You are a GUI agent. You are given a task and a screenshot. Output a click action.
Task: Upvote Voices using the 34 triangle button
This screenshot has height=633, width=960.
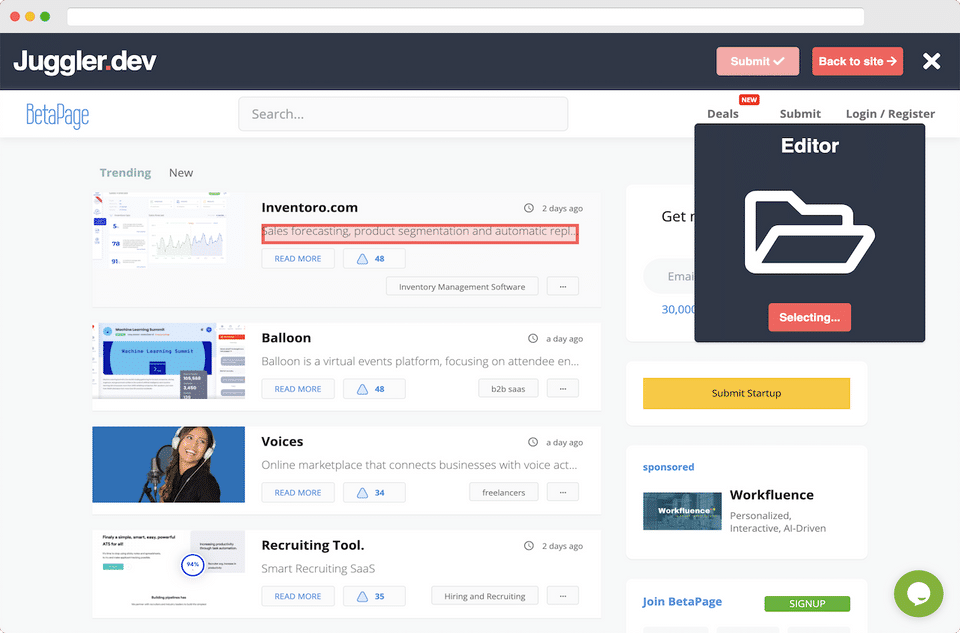point(373,492)
